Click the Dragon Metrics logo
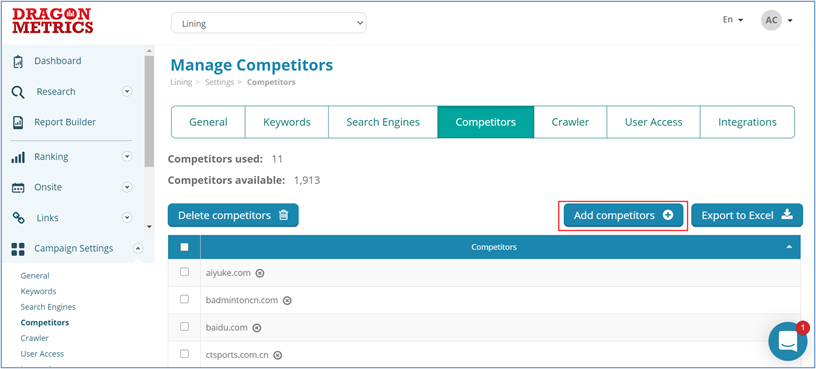The height and width of the screenshot is (369, 816). [53, 21]
